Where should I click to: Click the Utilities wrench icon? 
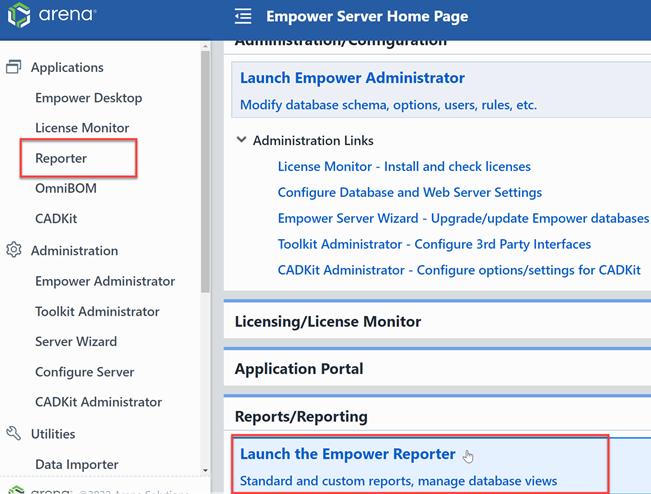(x=14, y=433)
